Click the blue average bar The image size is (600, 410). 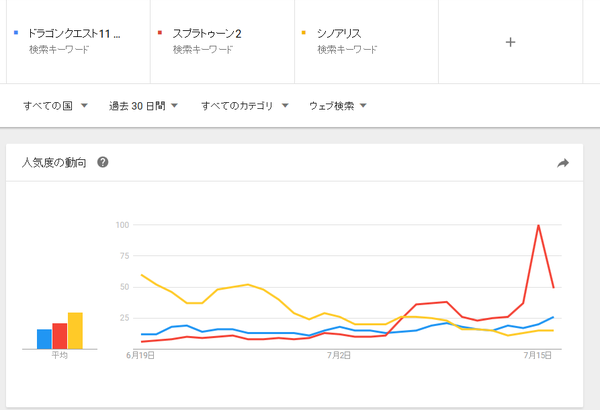click(44, 339)
